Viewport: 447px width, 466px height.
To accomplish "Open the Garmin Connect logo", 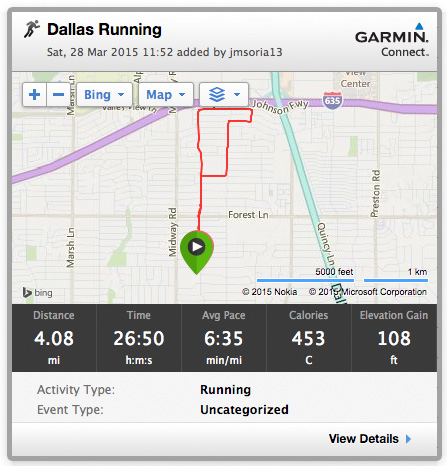I will [392, 40].
